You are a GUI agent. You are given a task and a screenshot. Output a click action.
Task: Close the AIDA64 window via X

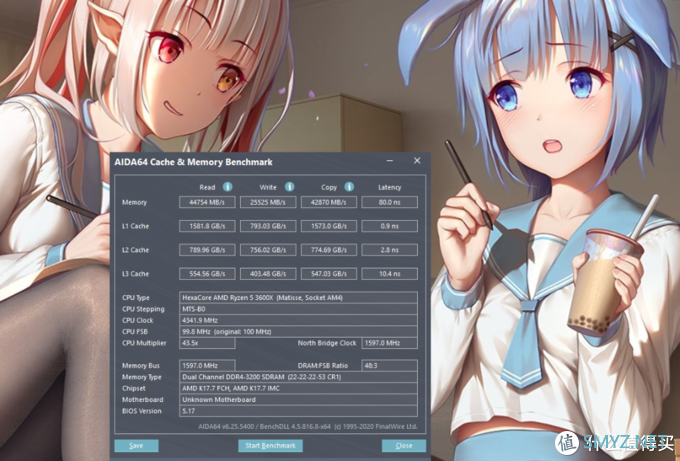point(417,161)
